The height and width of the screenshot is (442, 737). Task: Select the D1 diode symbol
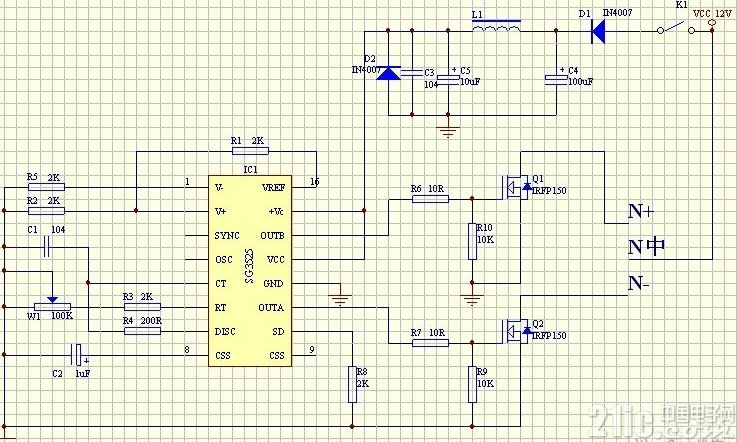(598, 32)
